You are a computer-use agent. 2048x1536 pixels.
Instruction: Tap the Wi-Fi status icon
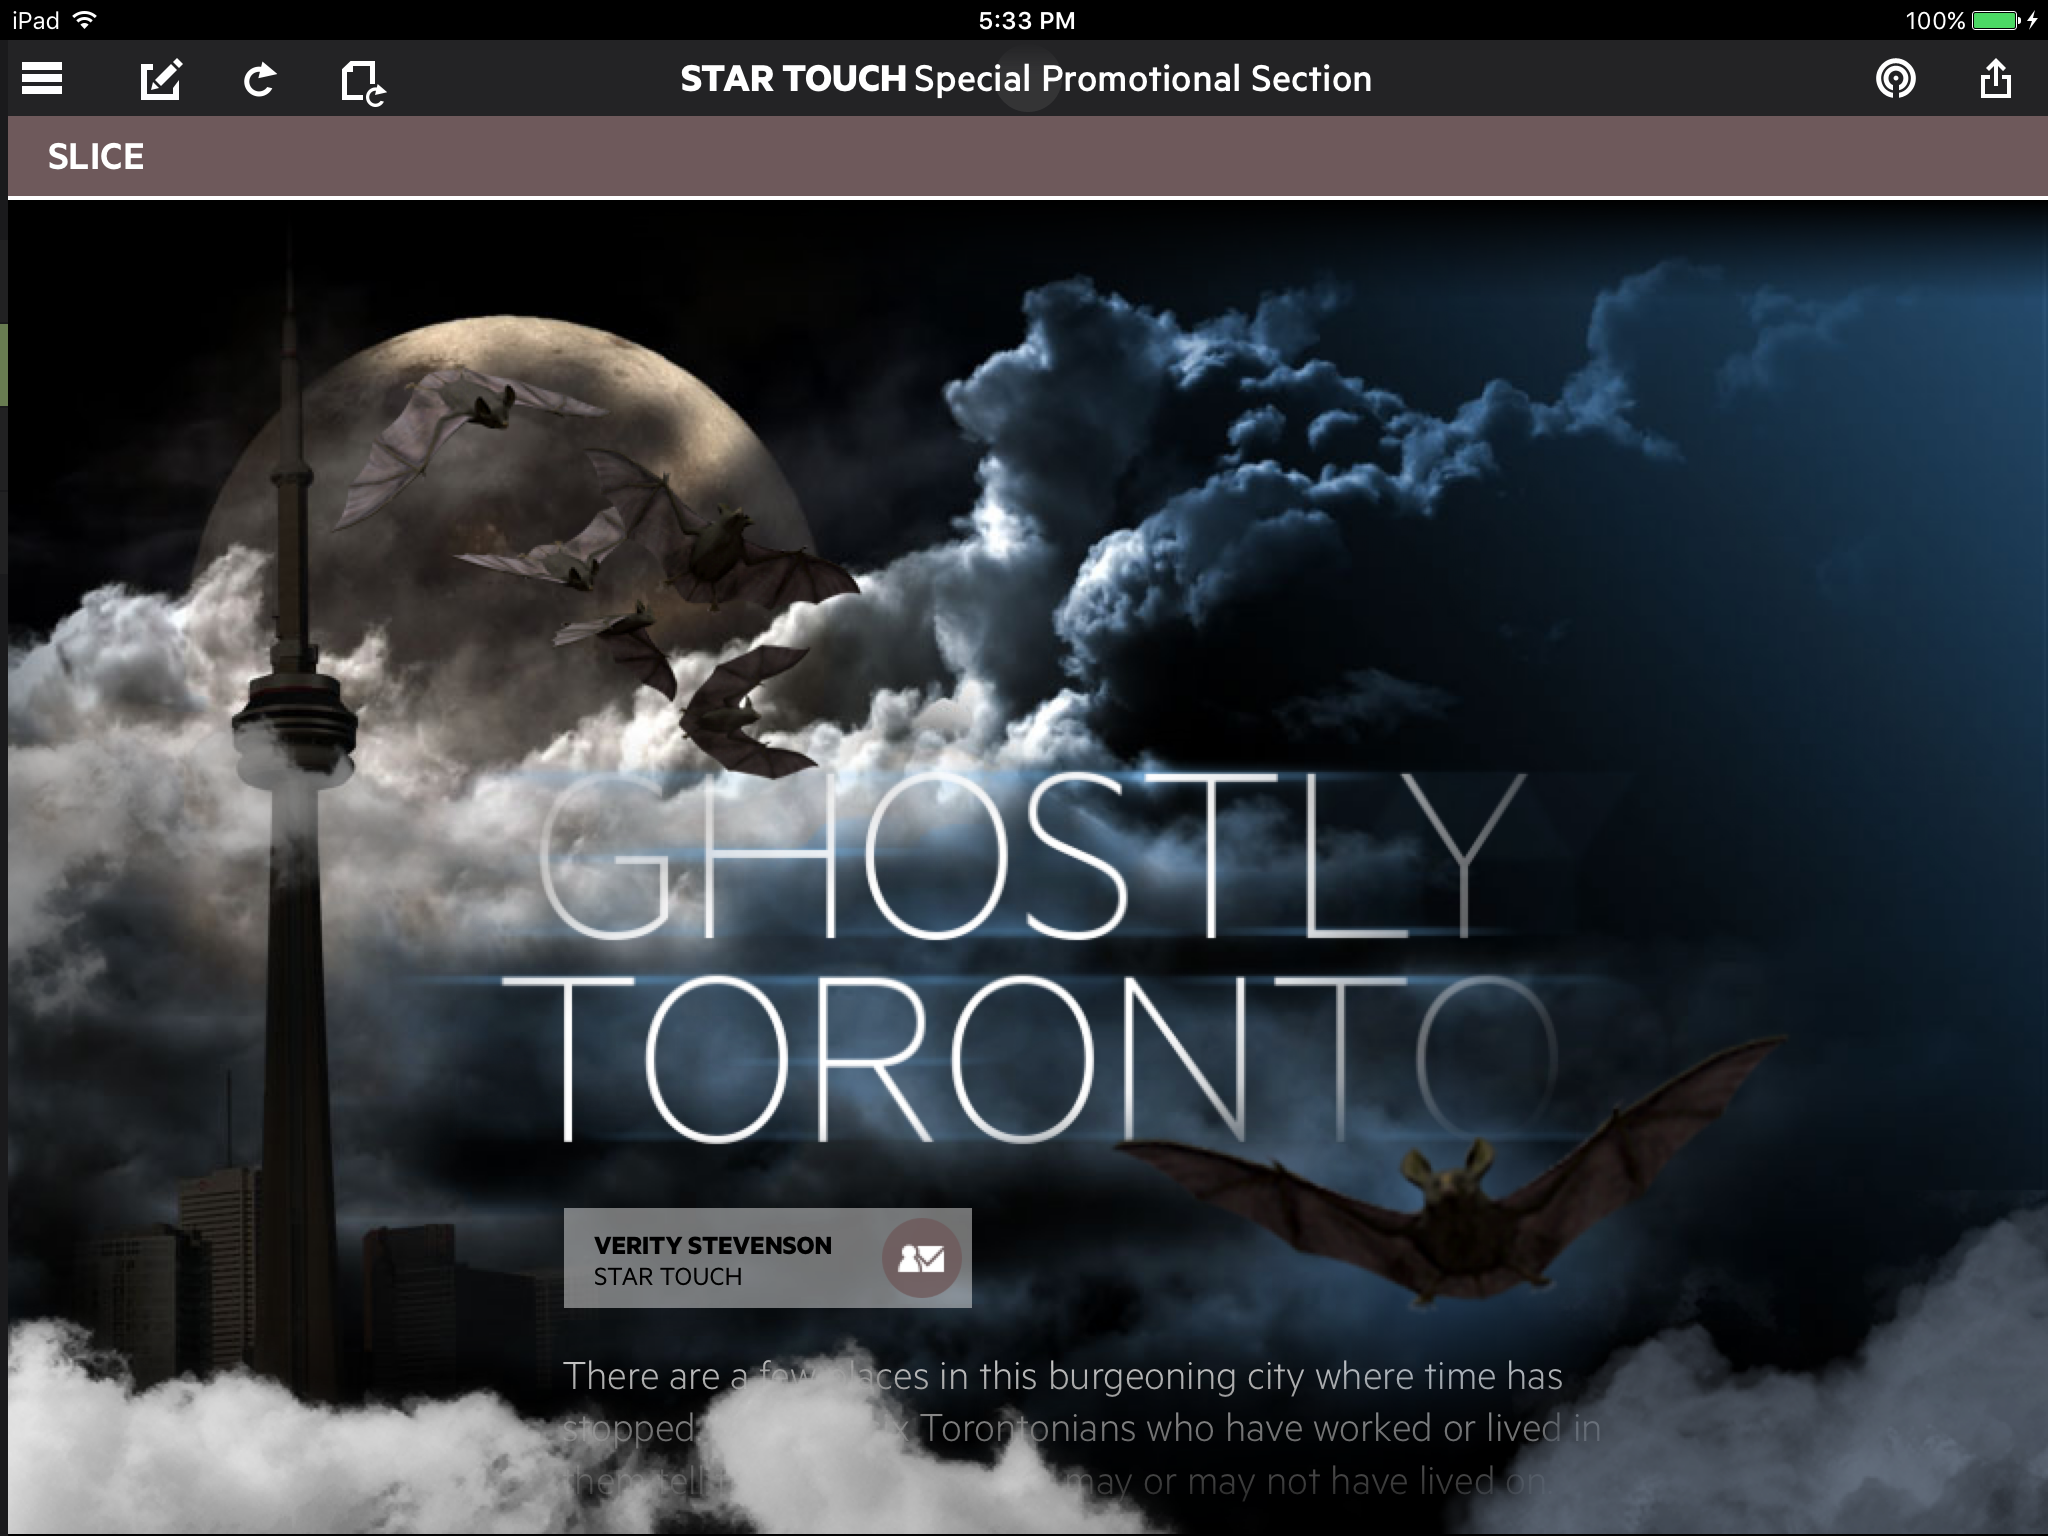[x=85, y=20]
